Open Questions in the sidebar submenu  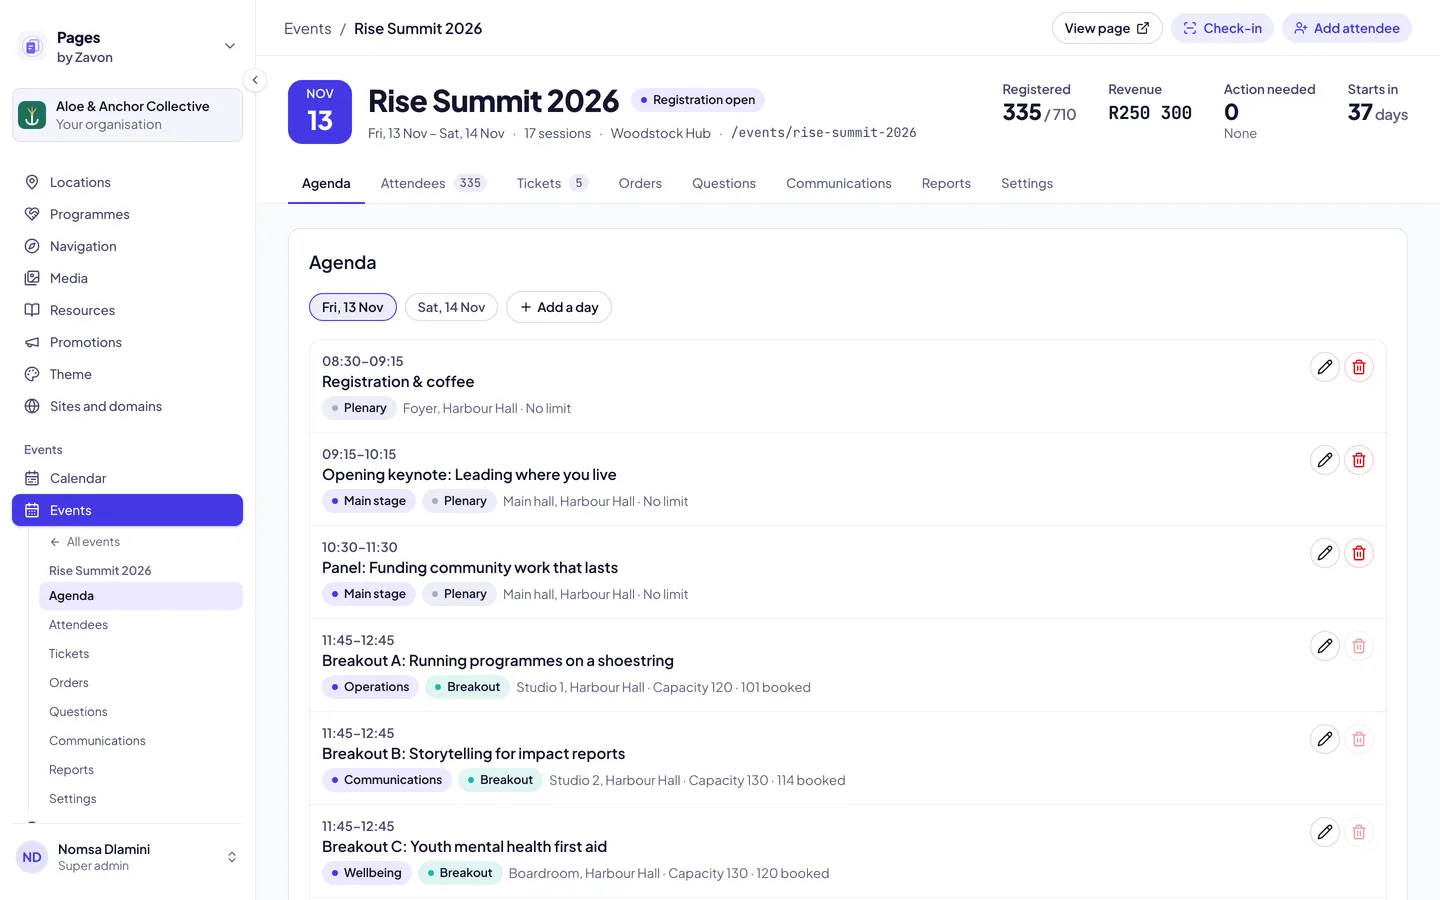(141, 712)
